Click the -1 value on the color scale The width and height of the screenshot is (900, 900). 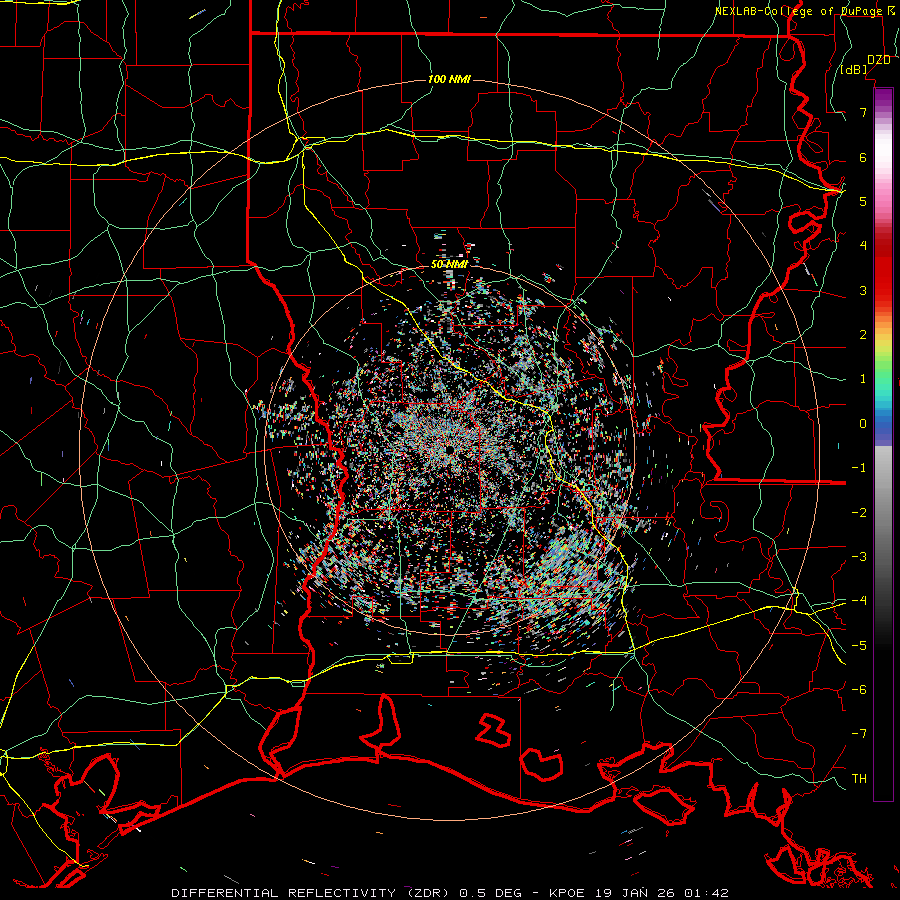coord(859,468)
